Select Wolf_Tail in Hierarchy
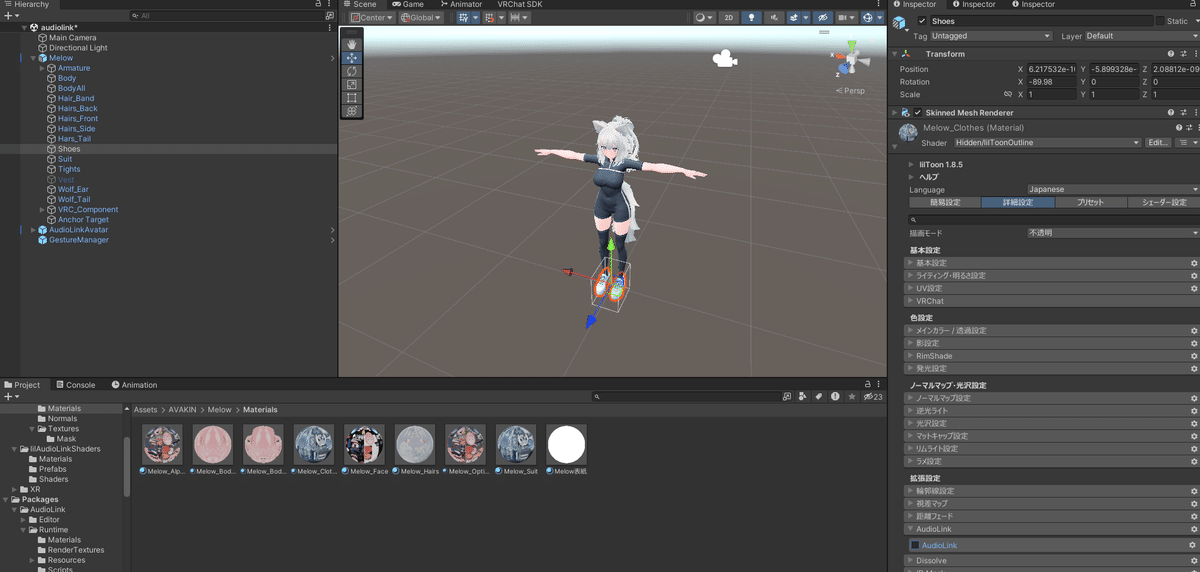Image resolution: width=1200 pixels, height=572 pixels. (x=73, y=199)
